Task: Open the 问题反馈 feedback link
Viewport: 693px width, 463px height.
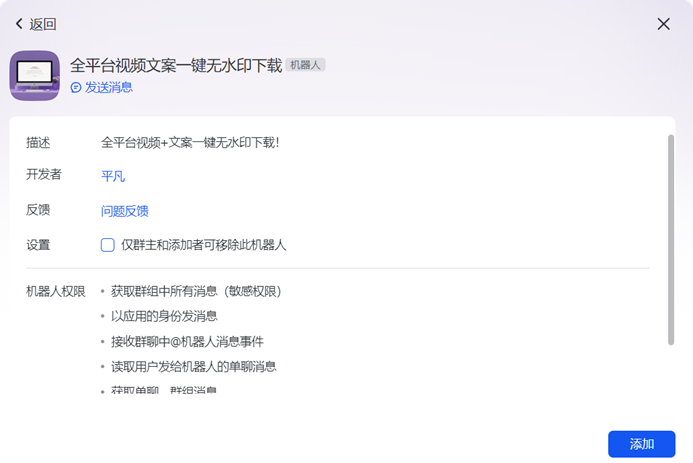Action: pos(125,211)
